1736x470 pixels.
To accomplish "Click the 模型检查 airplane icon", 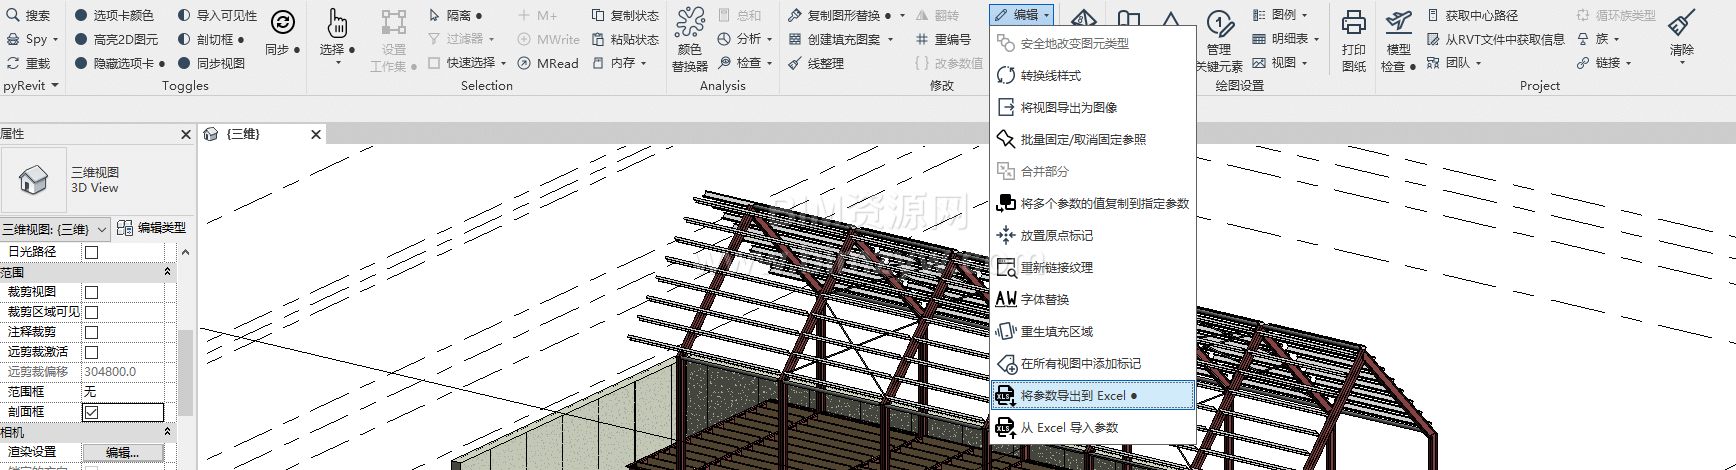I will (1398, 22).
